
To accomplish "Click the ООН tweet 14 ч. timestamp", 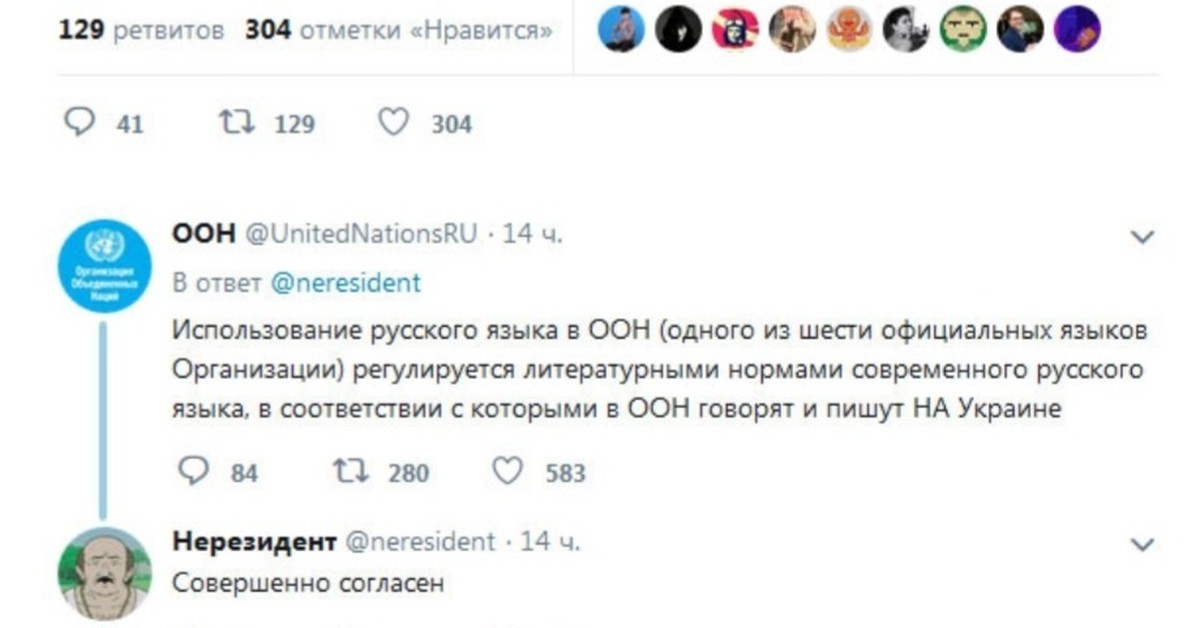I will (x=533, y=235).
